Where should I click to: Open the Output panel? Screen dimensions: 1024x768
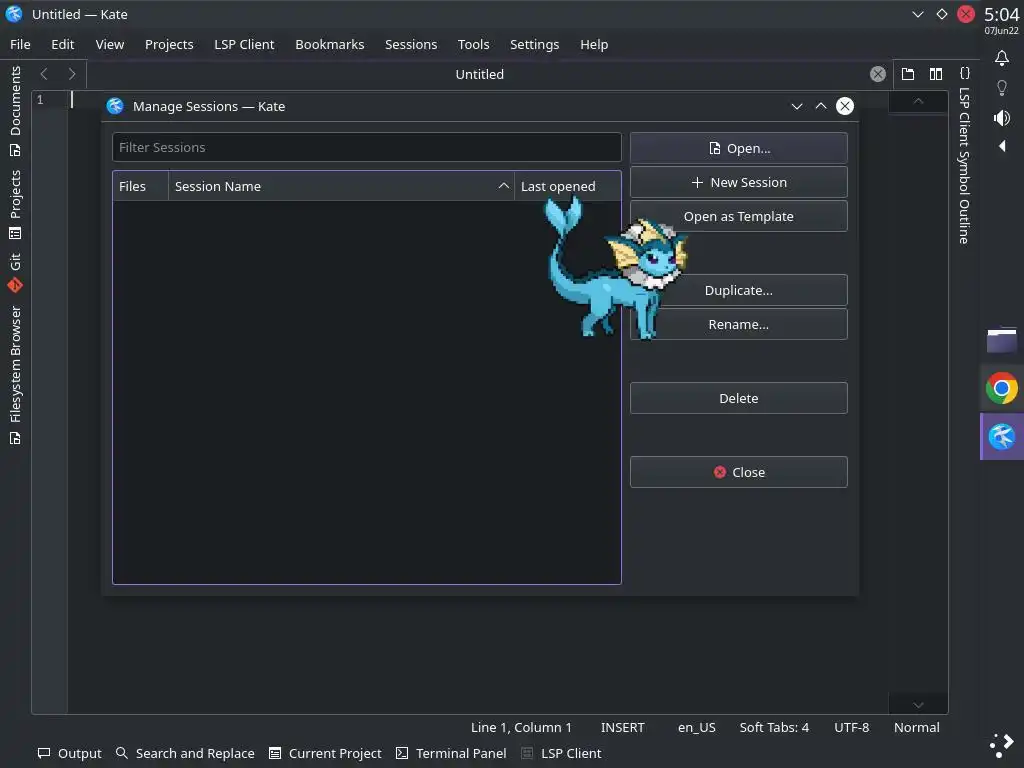point(70,753)
